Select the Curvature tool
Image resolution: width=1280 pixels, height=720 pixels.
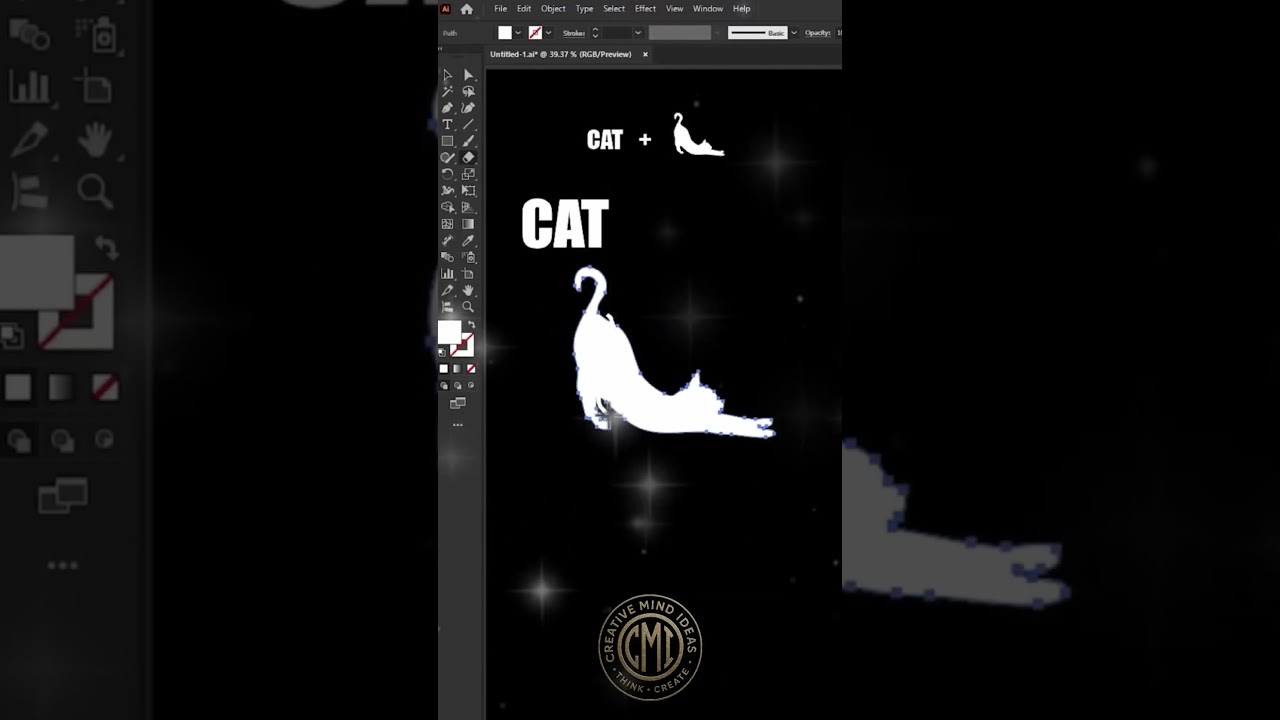pyautogui.click(x=468, y=108)
